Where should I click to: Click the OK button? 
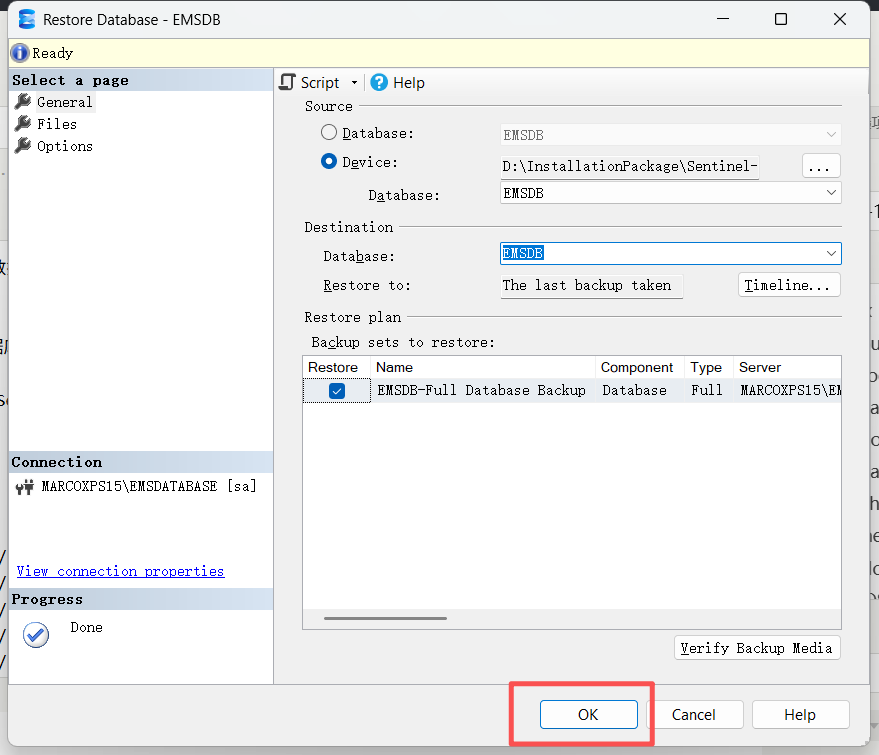click(x=588, y=714)
